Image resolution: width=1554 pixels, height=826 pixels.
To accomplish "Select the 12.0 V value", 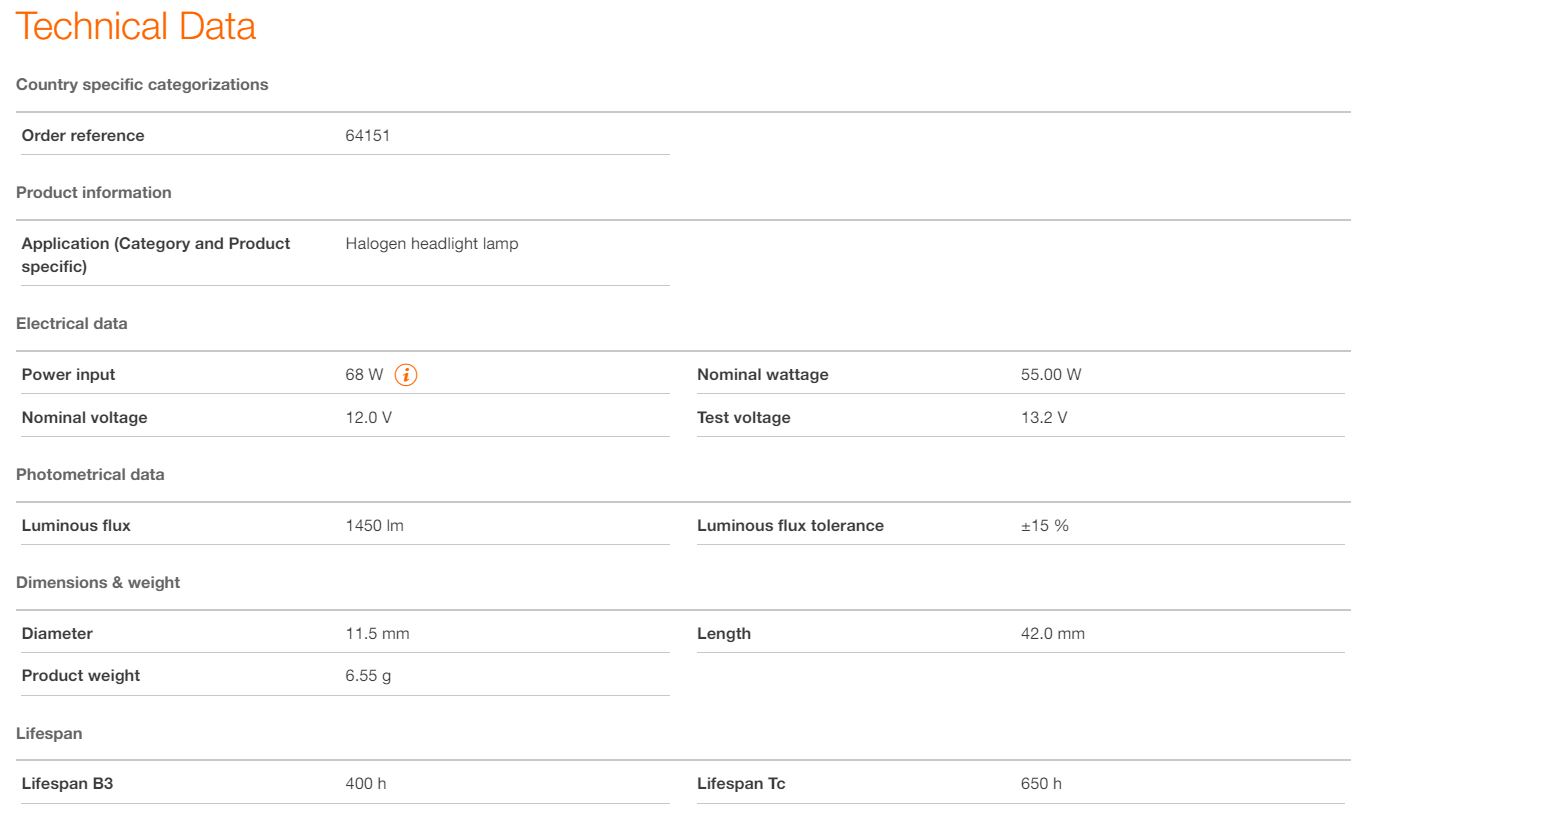I will pos(369,418).
